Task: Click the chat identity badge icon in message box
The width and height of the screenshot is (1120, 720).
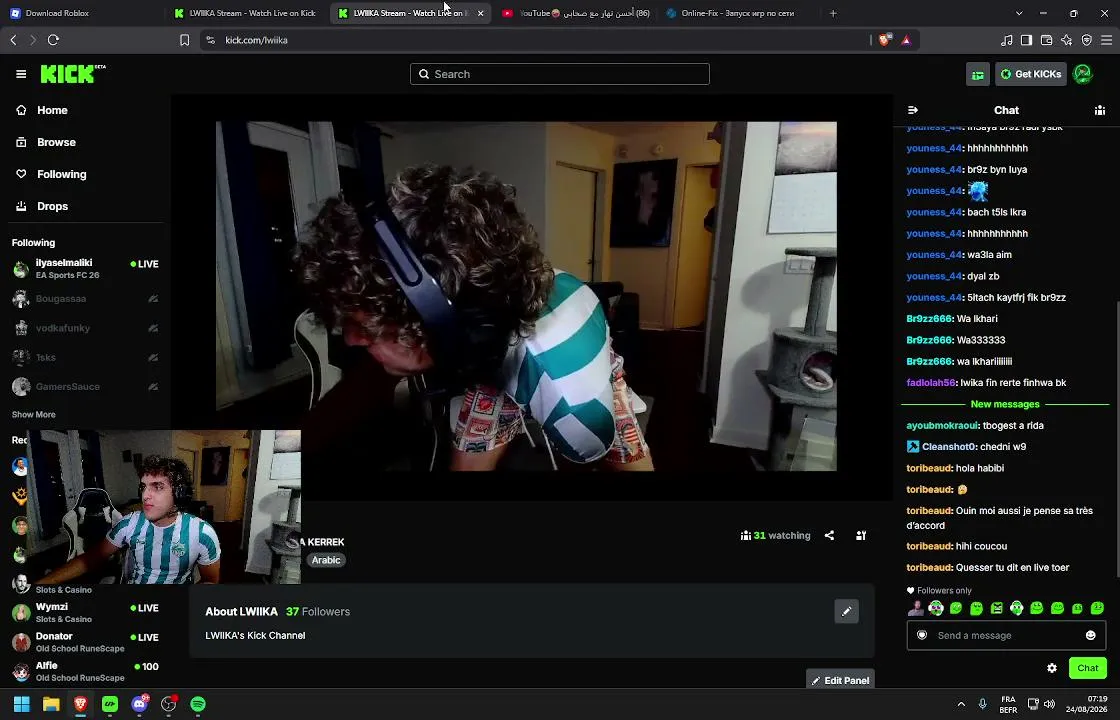Action: (x=922, y=635)
